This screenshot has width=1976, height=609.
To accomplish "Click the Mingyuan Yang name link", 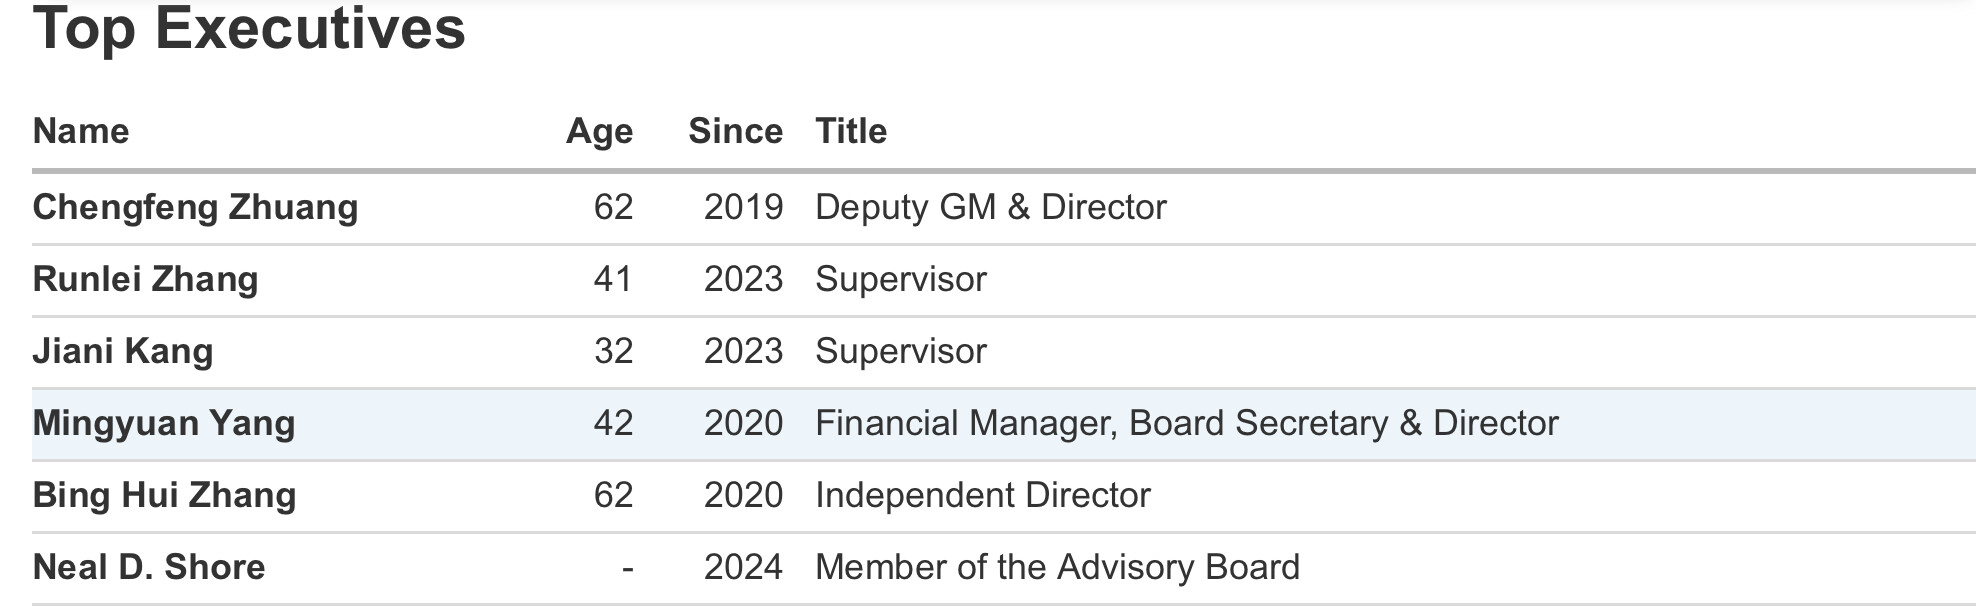I will [x=164, y=423].
